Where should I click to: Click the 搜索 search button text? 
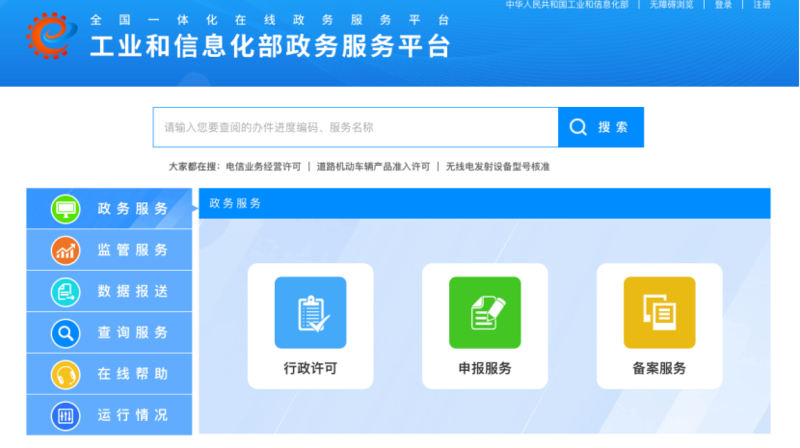[613, 127]
